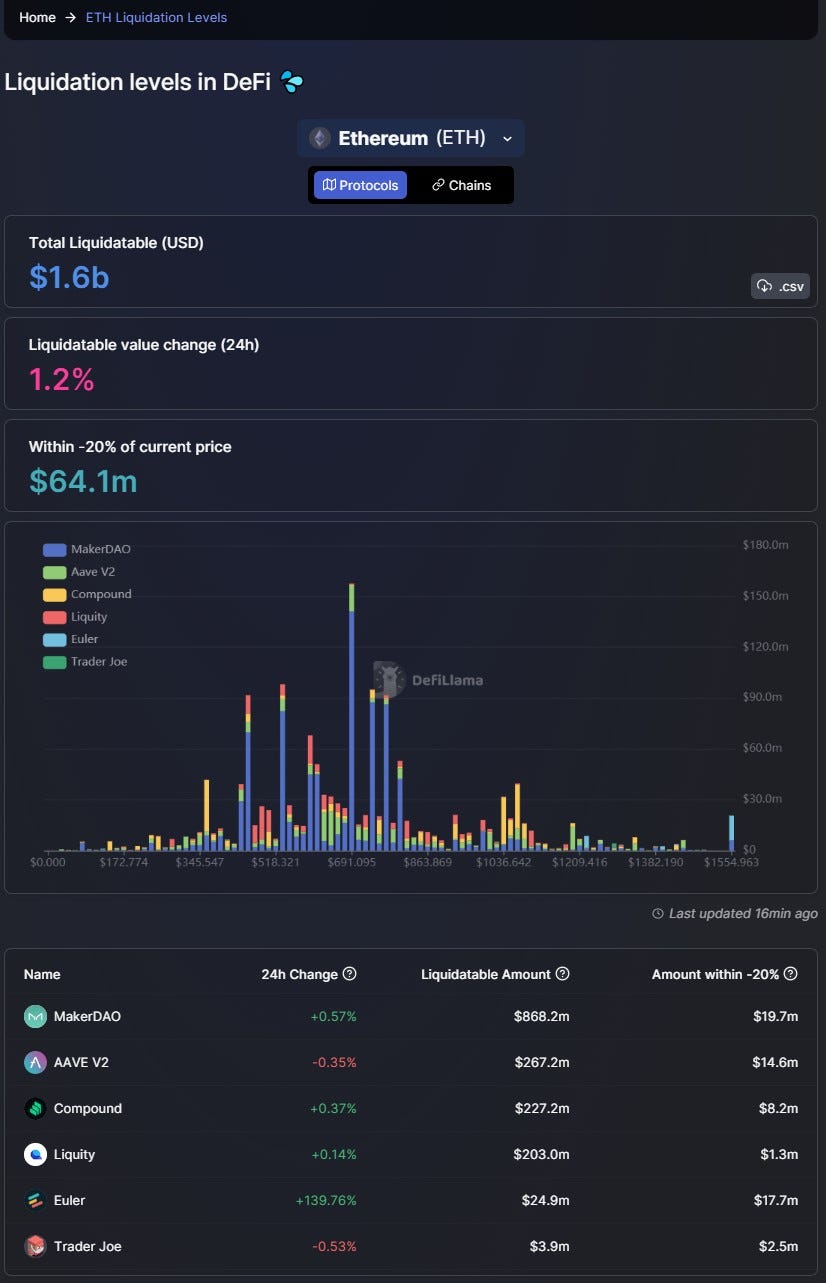Image resolution: width=826 pixels, height=1283 pixels.
Task: Click the Euler protocol logo icon
Action: [36, 1201]
